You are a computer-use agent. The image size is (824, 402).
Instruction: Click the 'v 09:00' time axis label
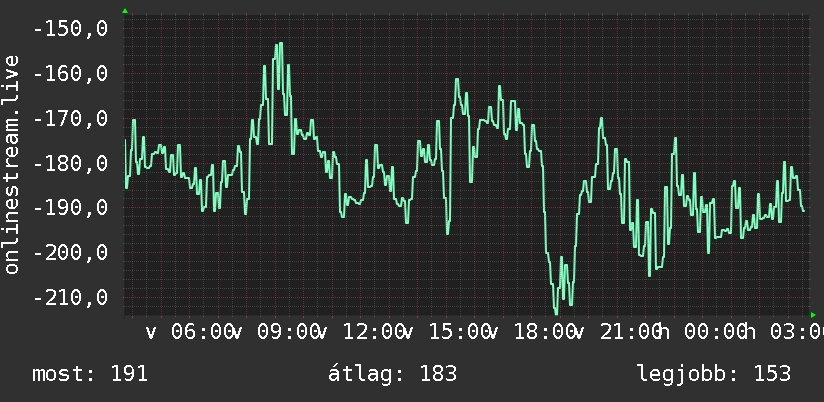click(275, 332)
